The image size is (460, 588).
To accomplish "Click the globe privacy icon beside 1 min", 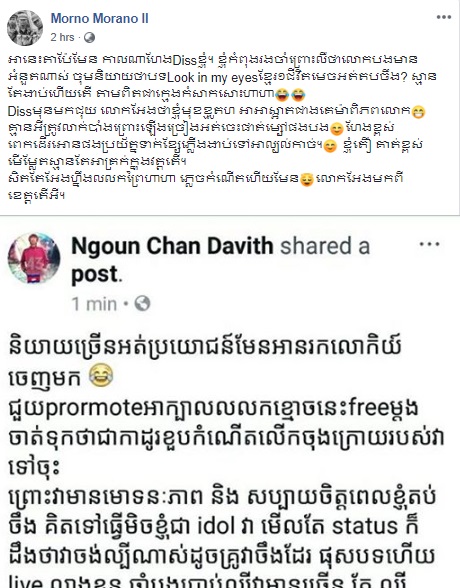I will (142, 303).
